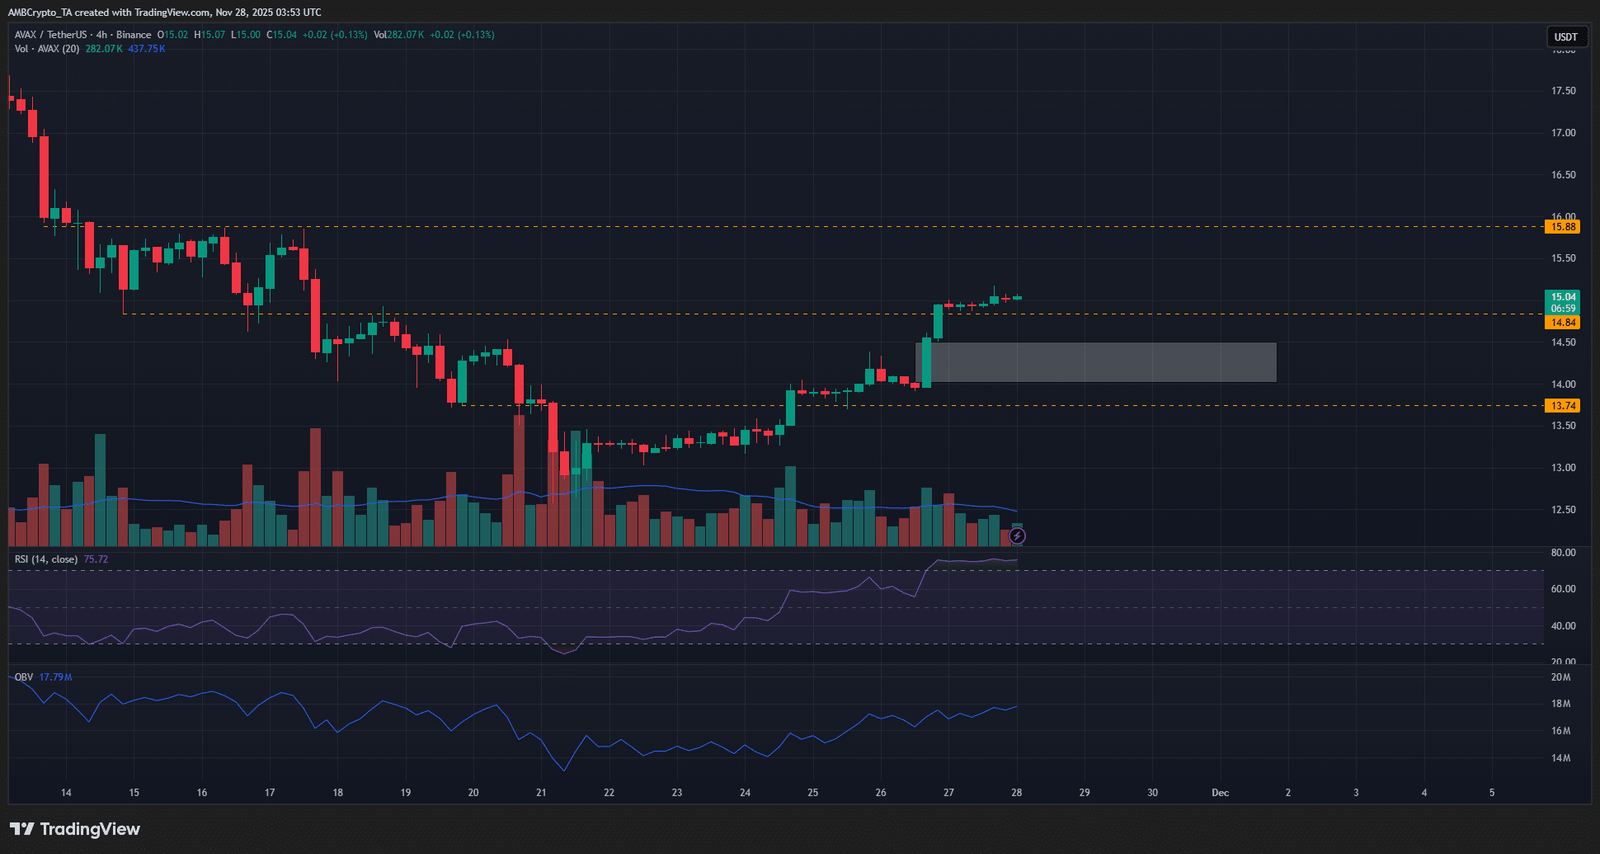Click the AMBCrypto_TA TradingView.com header text
1600x854 pixels.
coord(165,12)
